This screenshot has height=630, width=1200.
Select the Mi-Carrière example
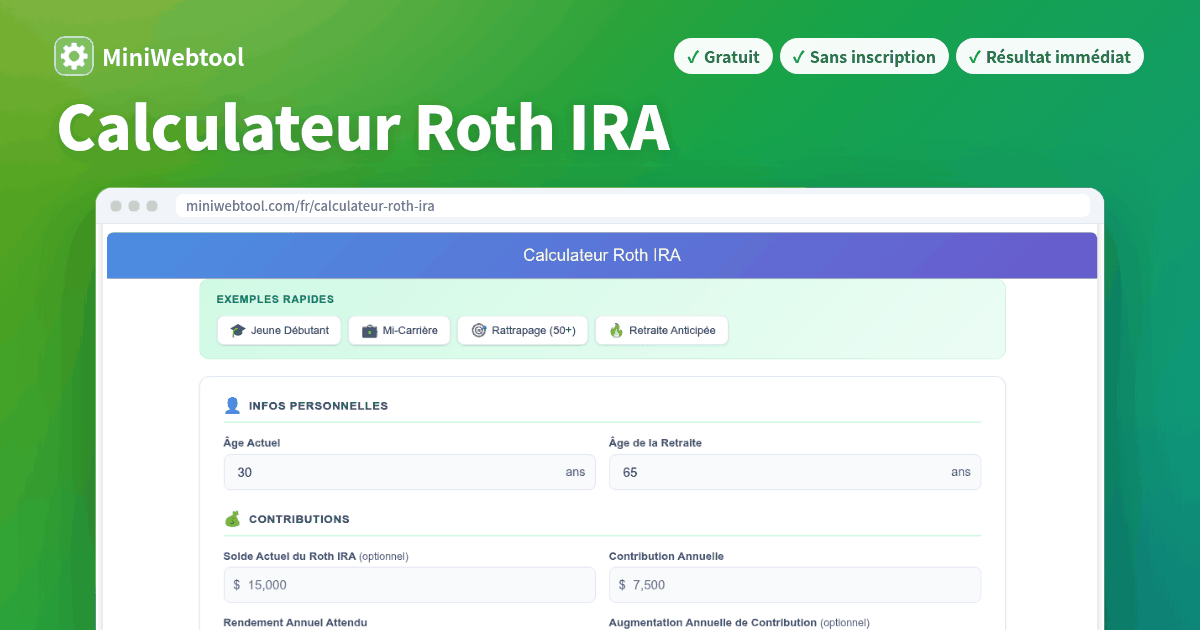click(x=399, y=330)
